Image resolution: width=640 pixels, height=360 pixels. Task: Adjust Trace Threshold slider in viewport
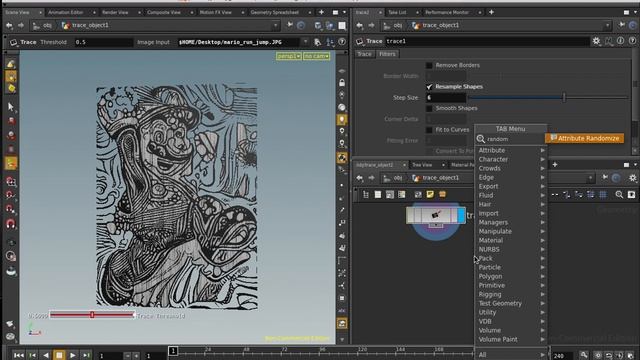92,315
